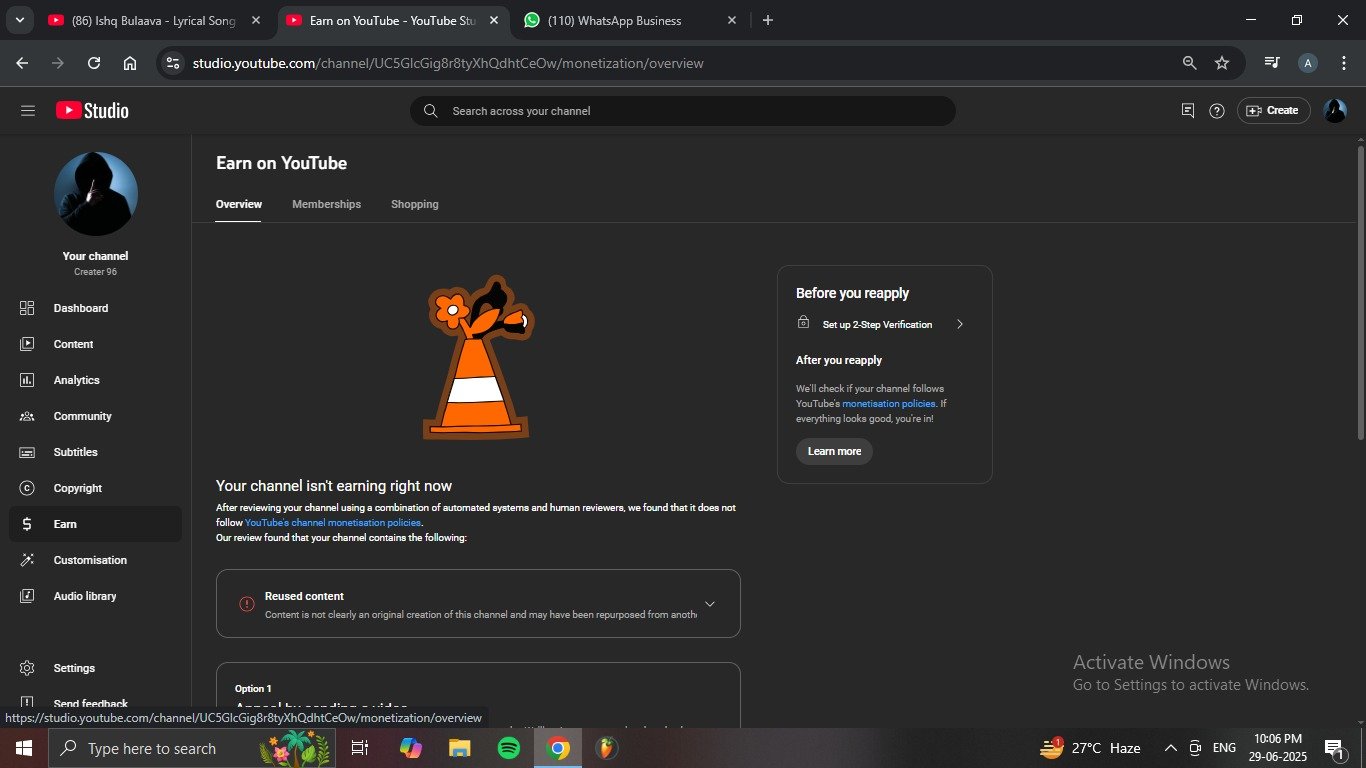Open Analytics bar chart icon
The height and width of the screenshot is (768, 1366).
pos(27,380)
